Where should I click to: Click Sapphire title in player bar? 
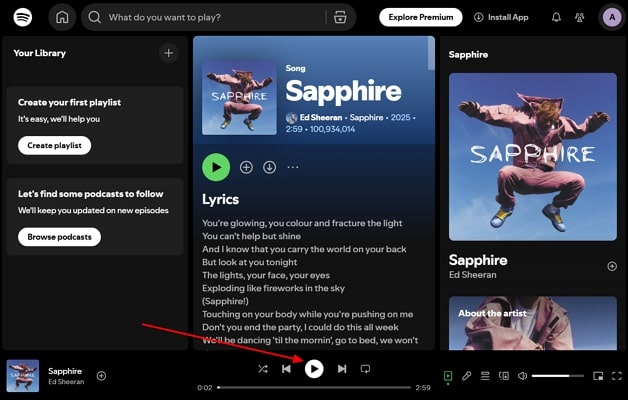coord(65,371)
